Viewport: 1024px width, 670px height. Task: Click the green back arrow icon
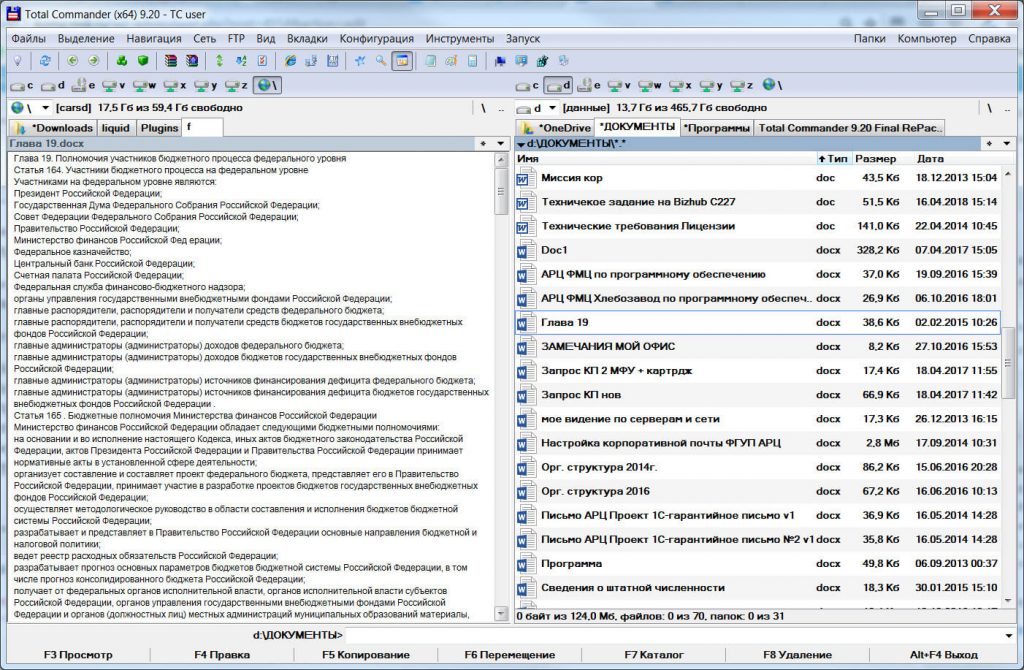pyautogui.click(x=73, y=61)
